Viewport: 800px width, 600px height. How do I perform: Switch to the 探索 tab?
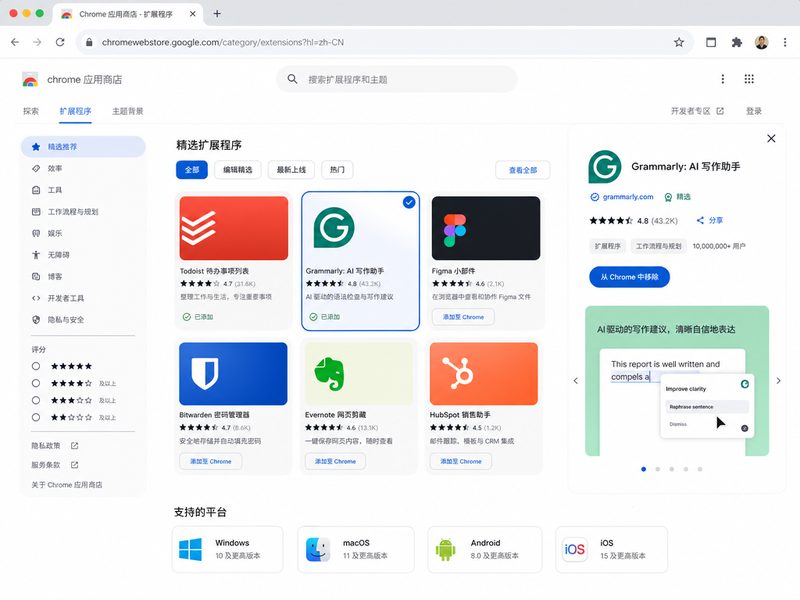pyautogui.click(x=31, y=111)
